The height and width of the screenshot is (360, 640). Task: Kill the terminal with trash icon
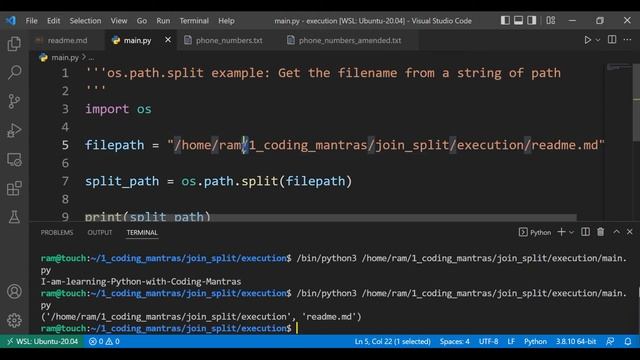click(600, 232)
